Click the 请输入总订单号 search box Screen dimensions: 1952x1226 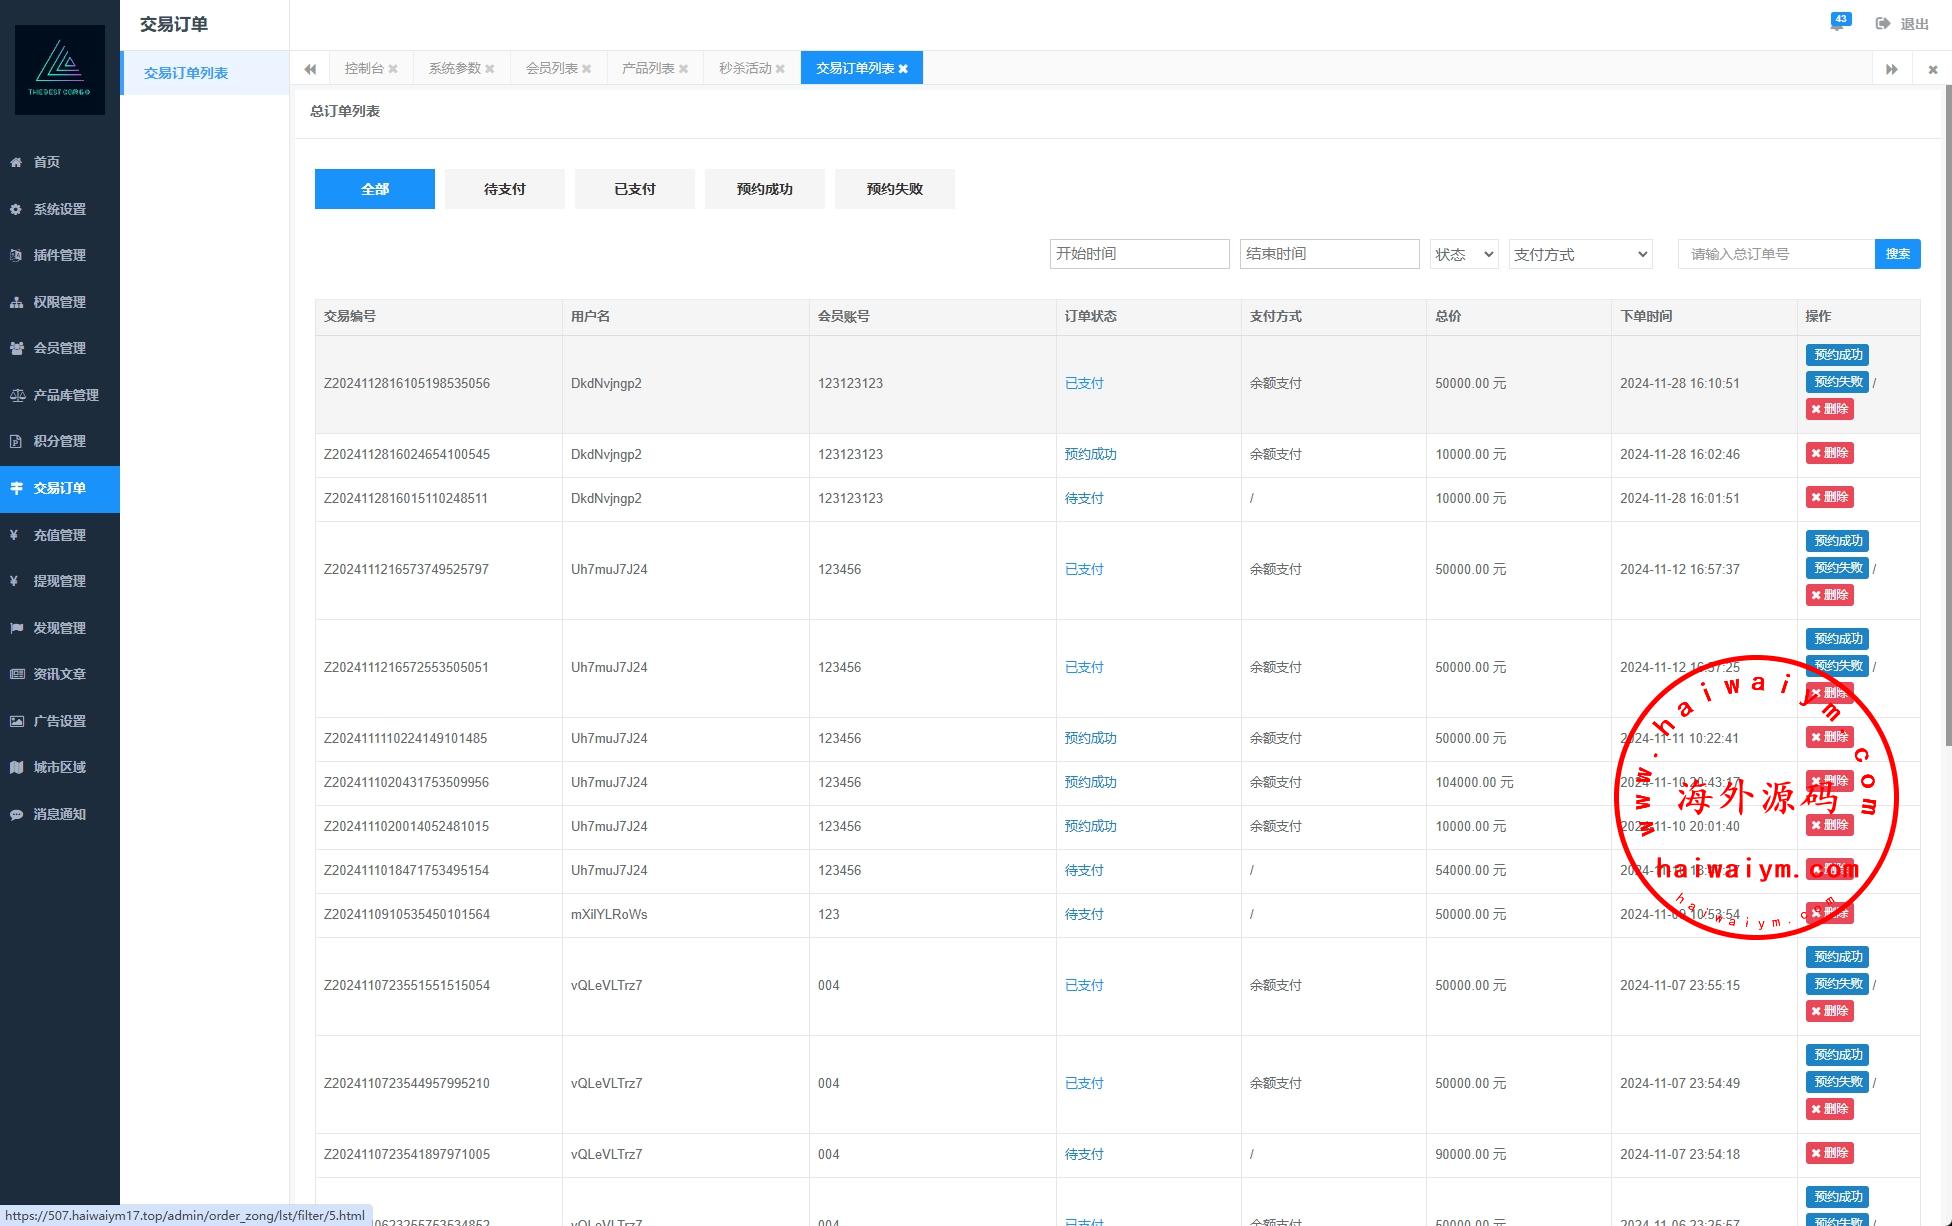click(1775, 254)
